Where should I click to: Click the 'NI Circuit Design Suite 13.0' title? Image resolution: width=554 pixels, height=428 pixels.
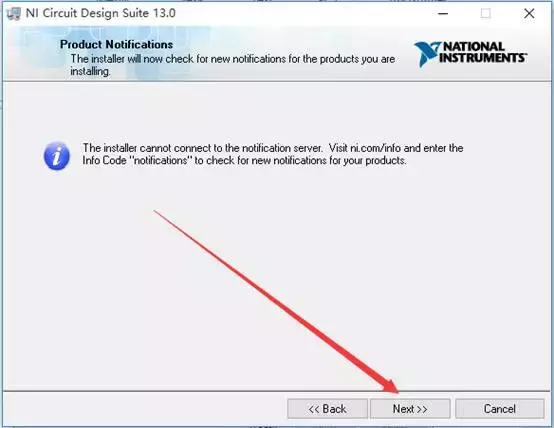(101, 13)
